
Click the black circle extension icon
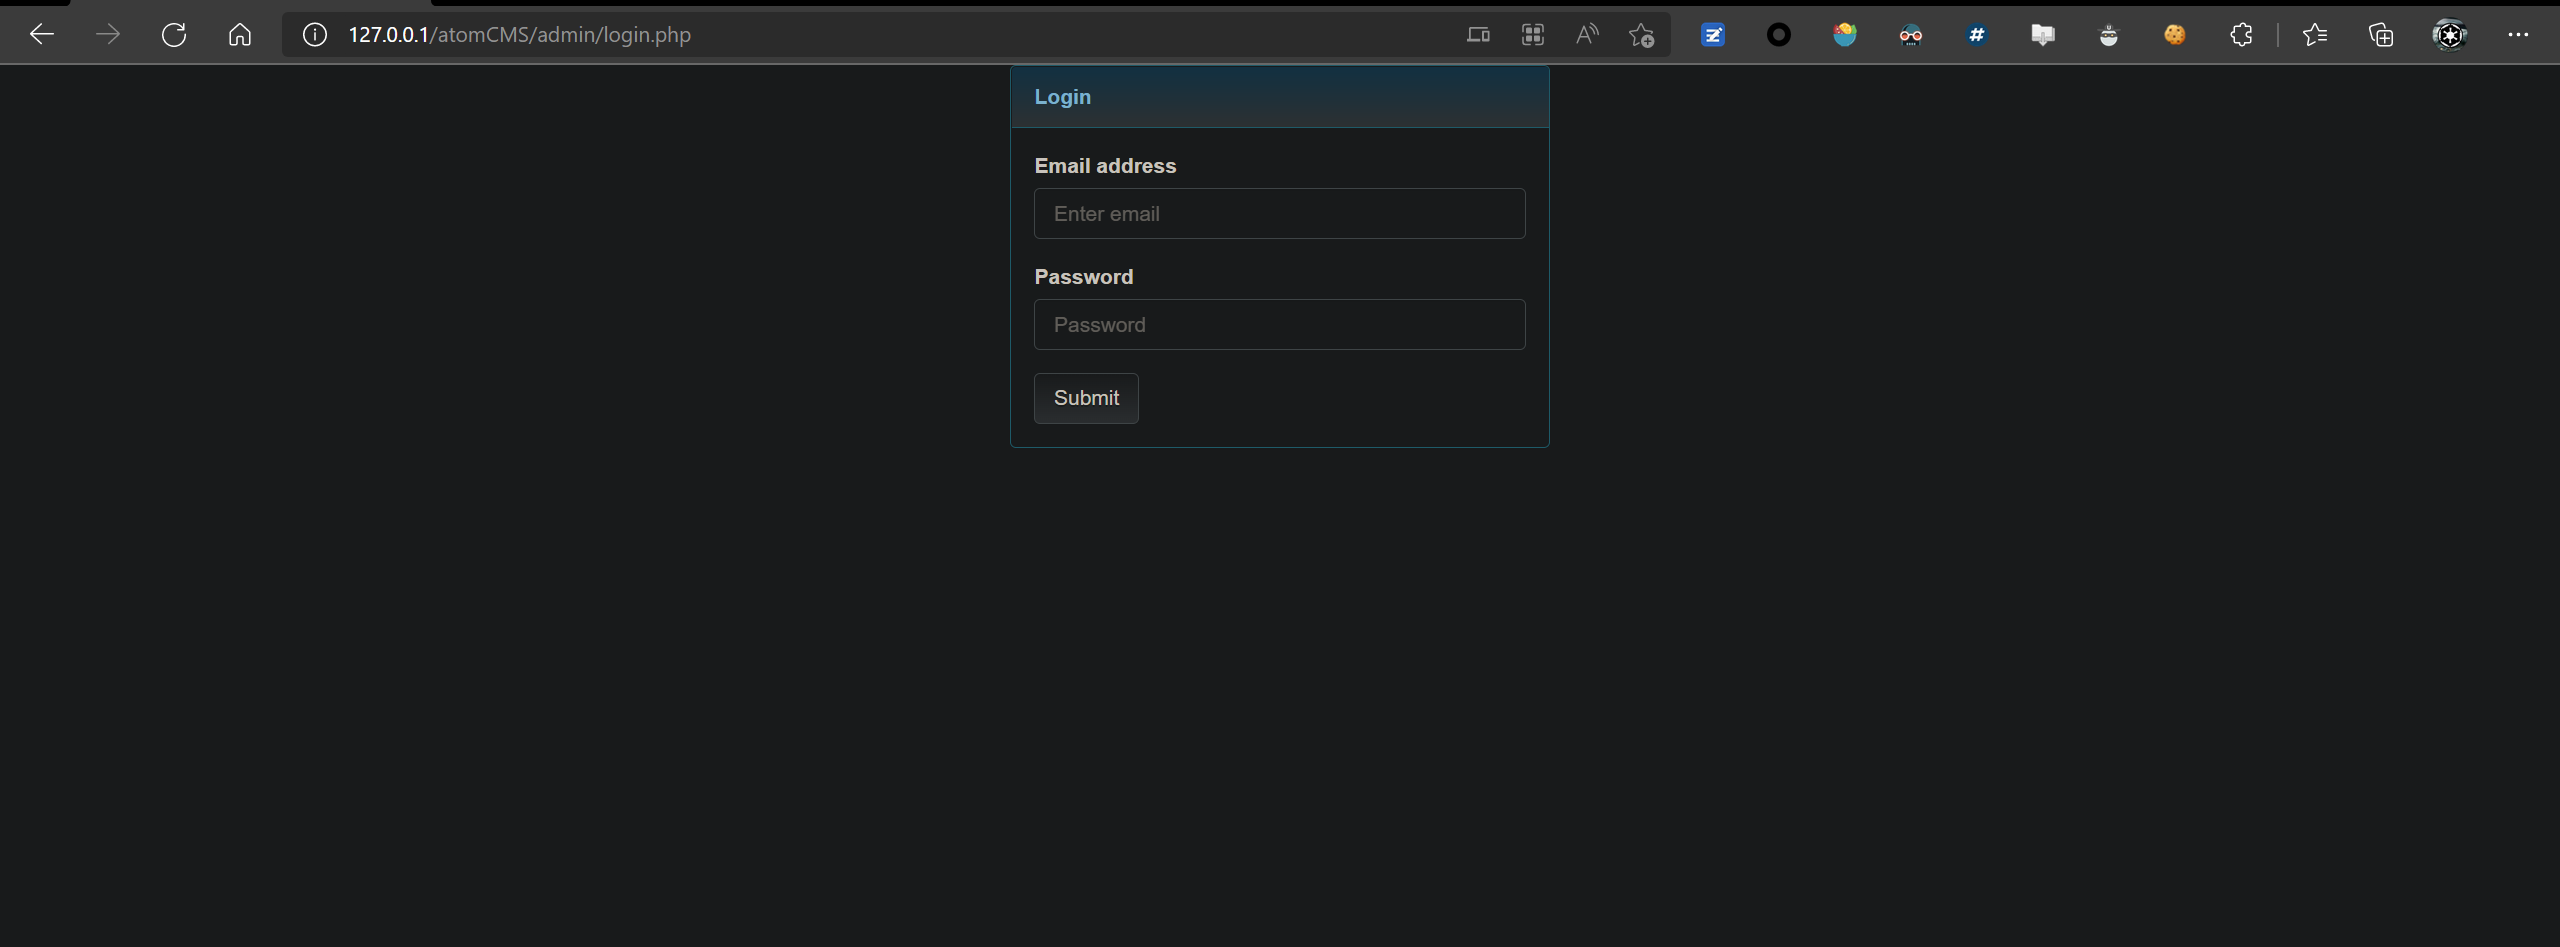pyautogui.click(x=1779, y=35)
